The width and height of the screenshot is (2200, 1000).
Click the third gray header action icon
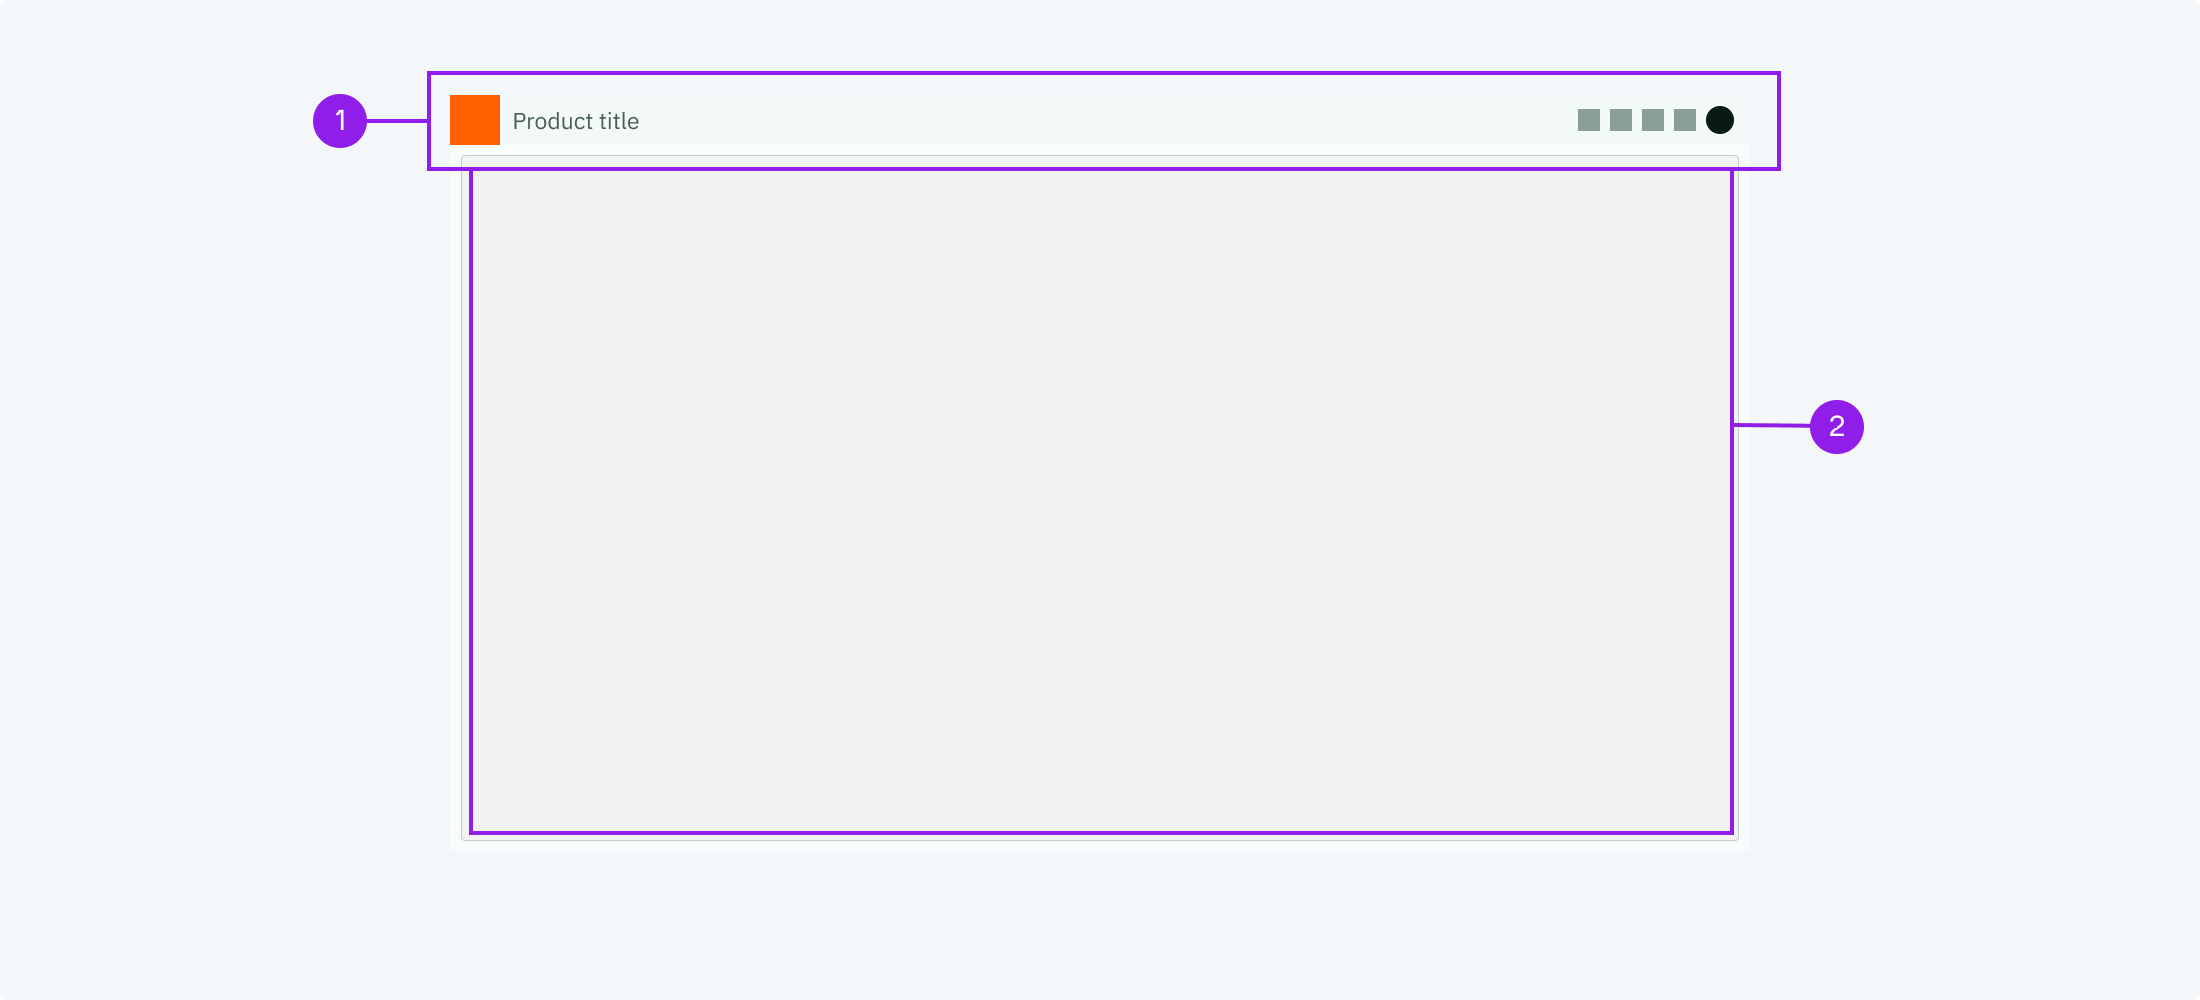click(x=1653, y=120)
